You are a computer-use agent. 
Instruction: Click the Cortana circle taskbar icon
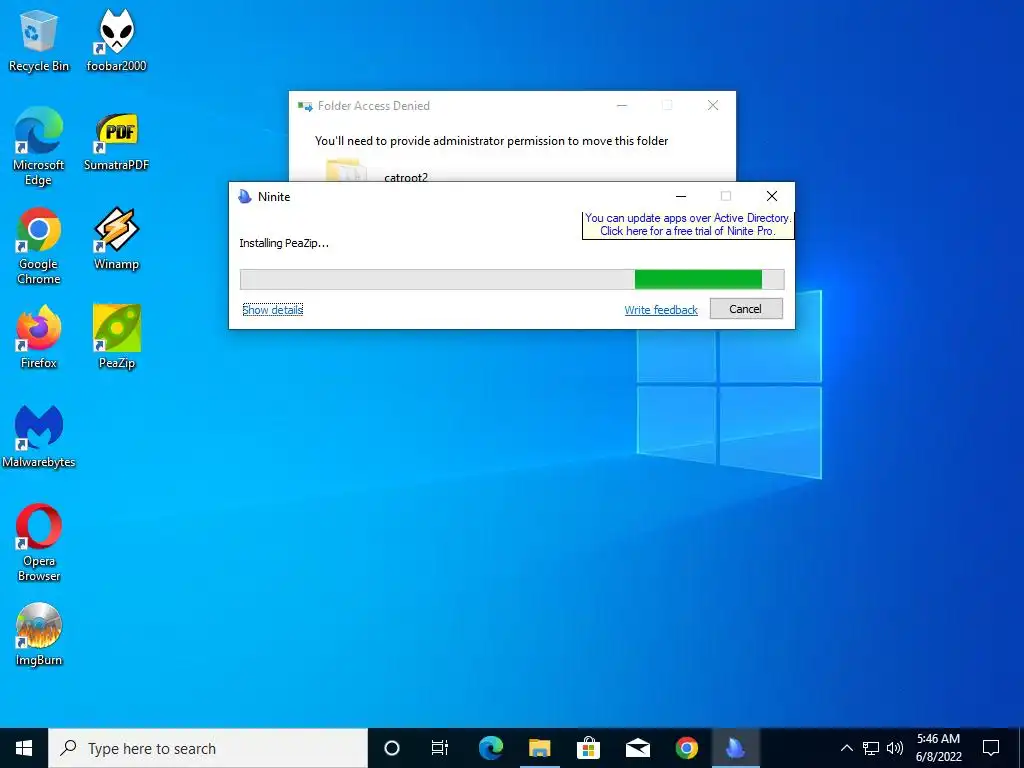(x=391, y=748)
